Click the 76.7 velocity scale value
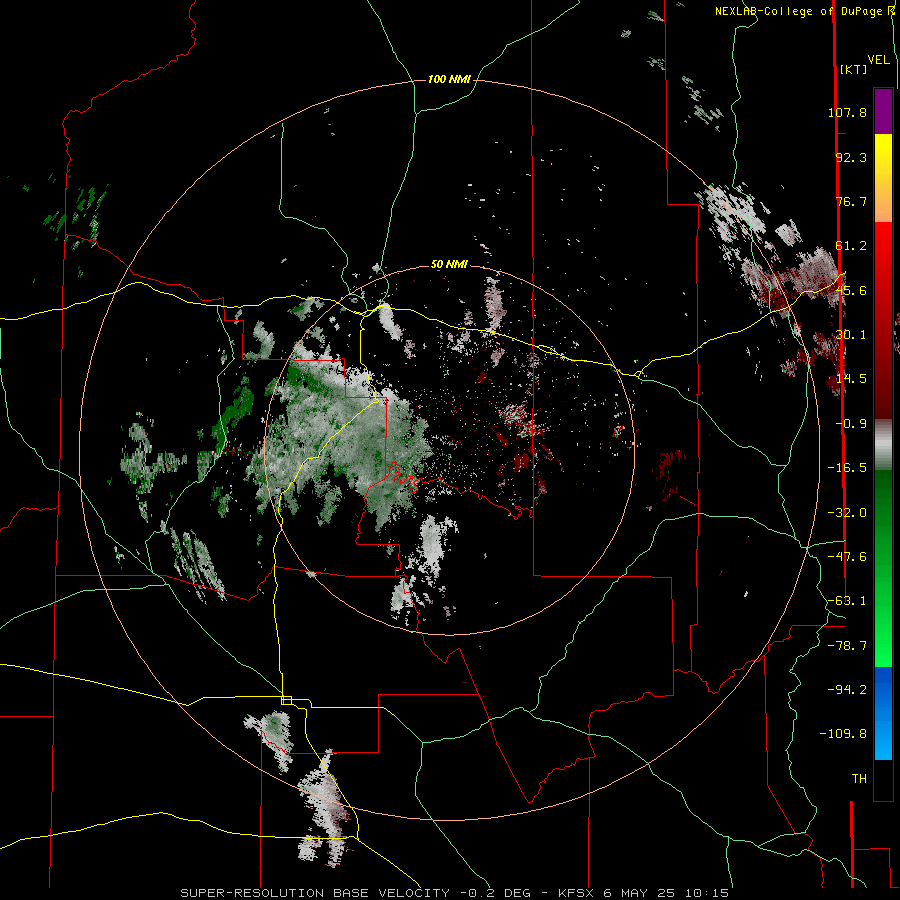The width and height of the screenshot is (900, 900). [851, 201]
